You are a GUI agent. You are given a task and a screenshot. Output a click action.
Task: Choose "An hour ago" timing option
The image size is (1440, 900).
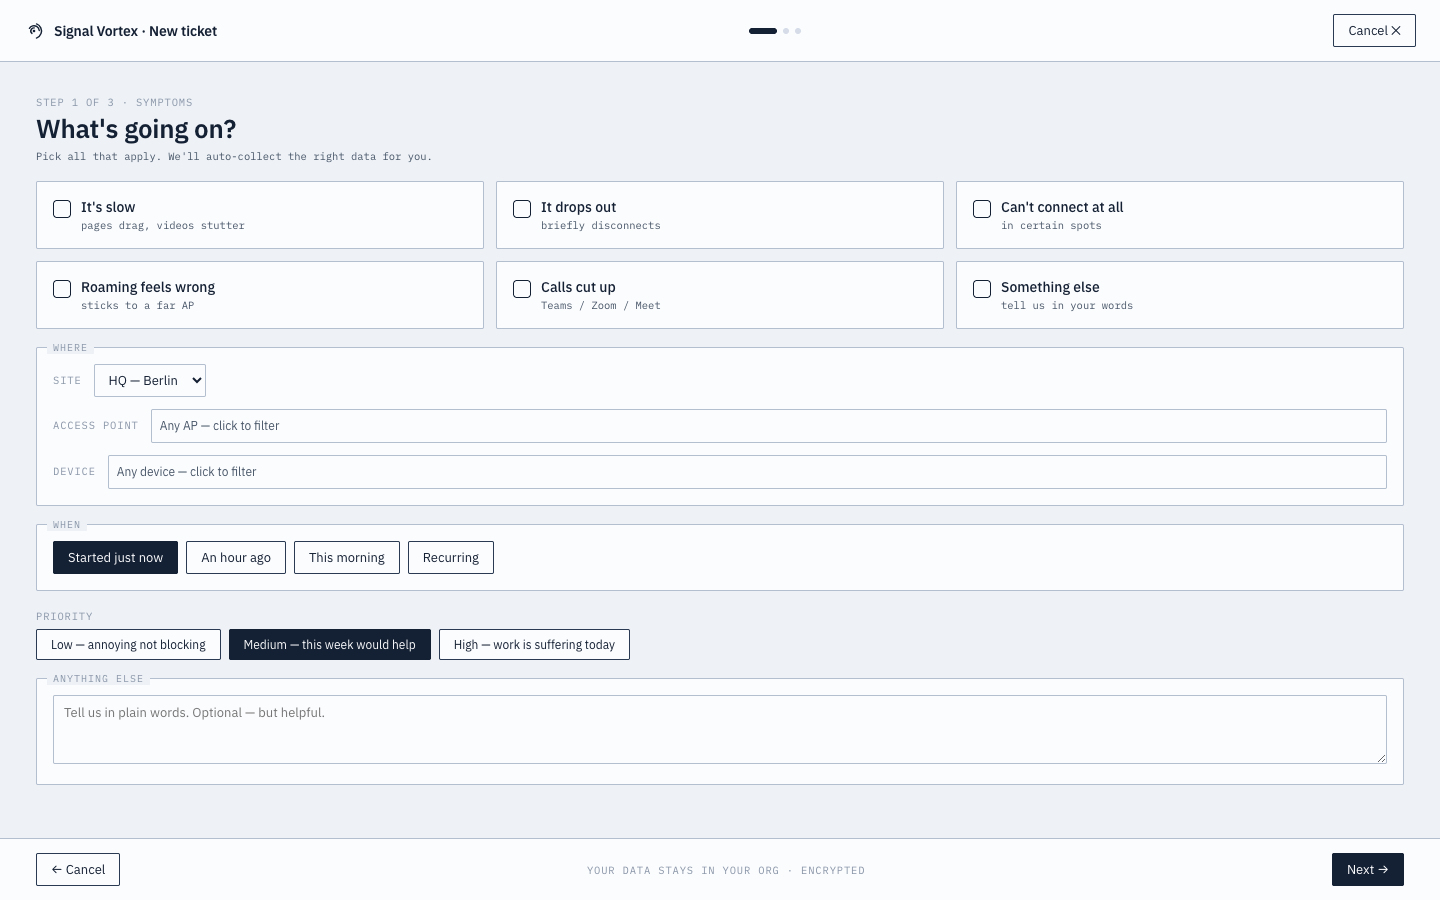[x=236, y=558]
